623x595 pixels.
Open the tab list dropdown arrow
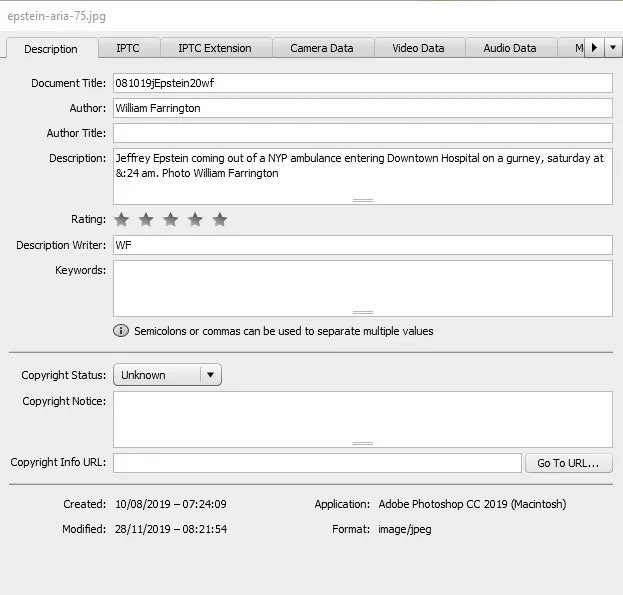613,48
